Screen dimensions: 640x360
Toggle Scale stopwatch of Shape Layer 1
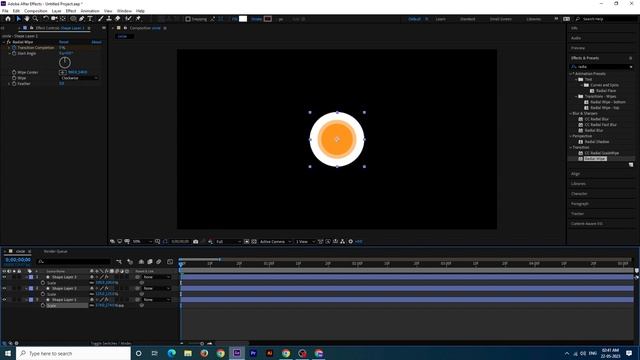coord(43,305)
